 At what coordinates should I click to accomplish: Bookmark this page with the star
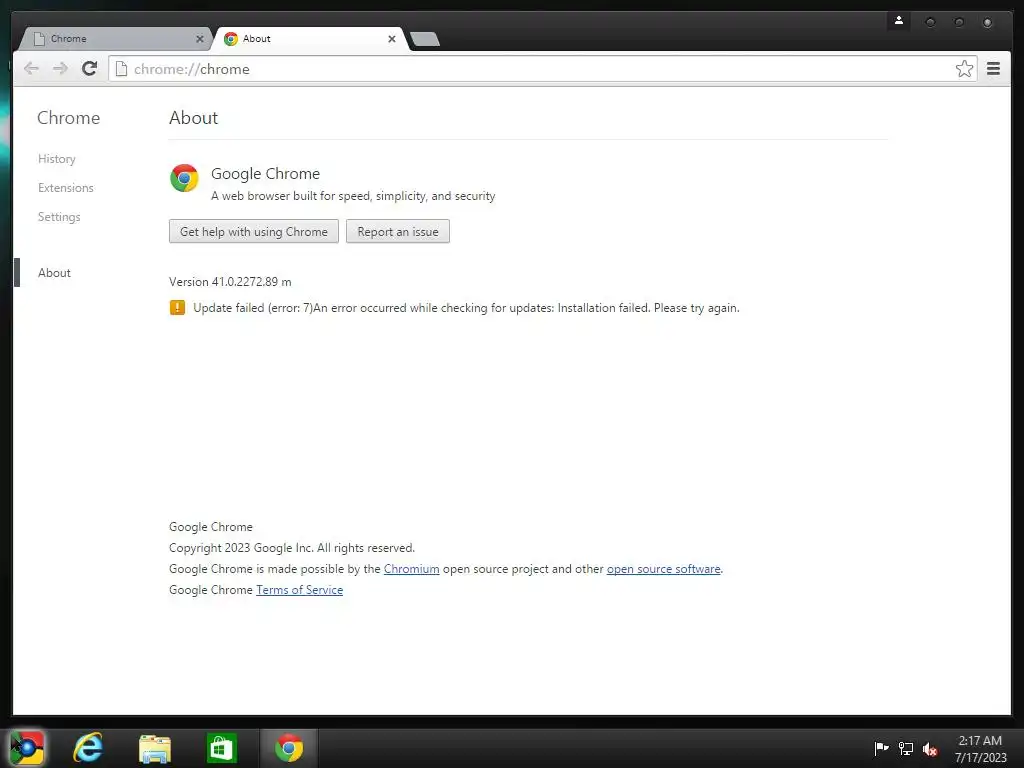(964, 69)
